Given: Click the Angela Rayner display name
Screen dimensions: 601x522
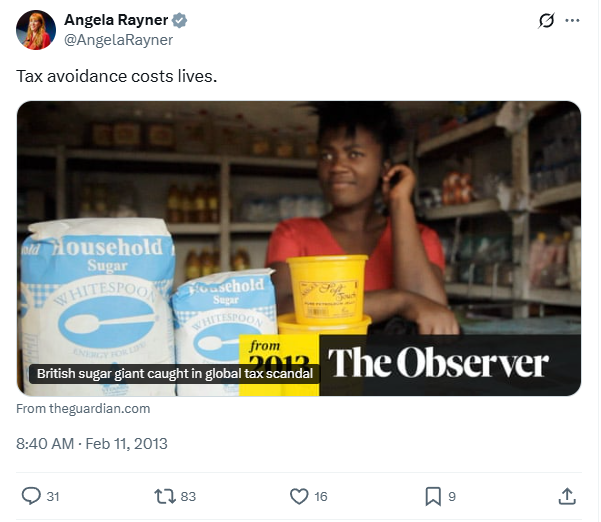Looking at the screenshot, I should pos(116,20).
